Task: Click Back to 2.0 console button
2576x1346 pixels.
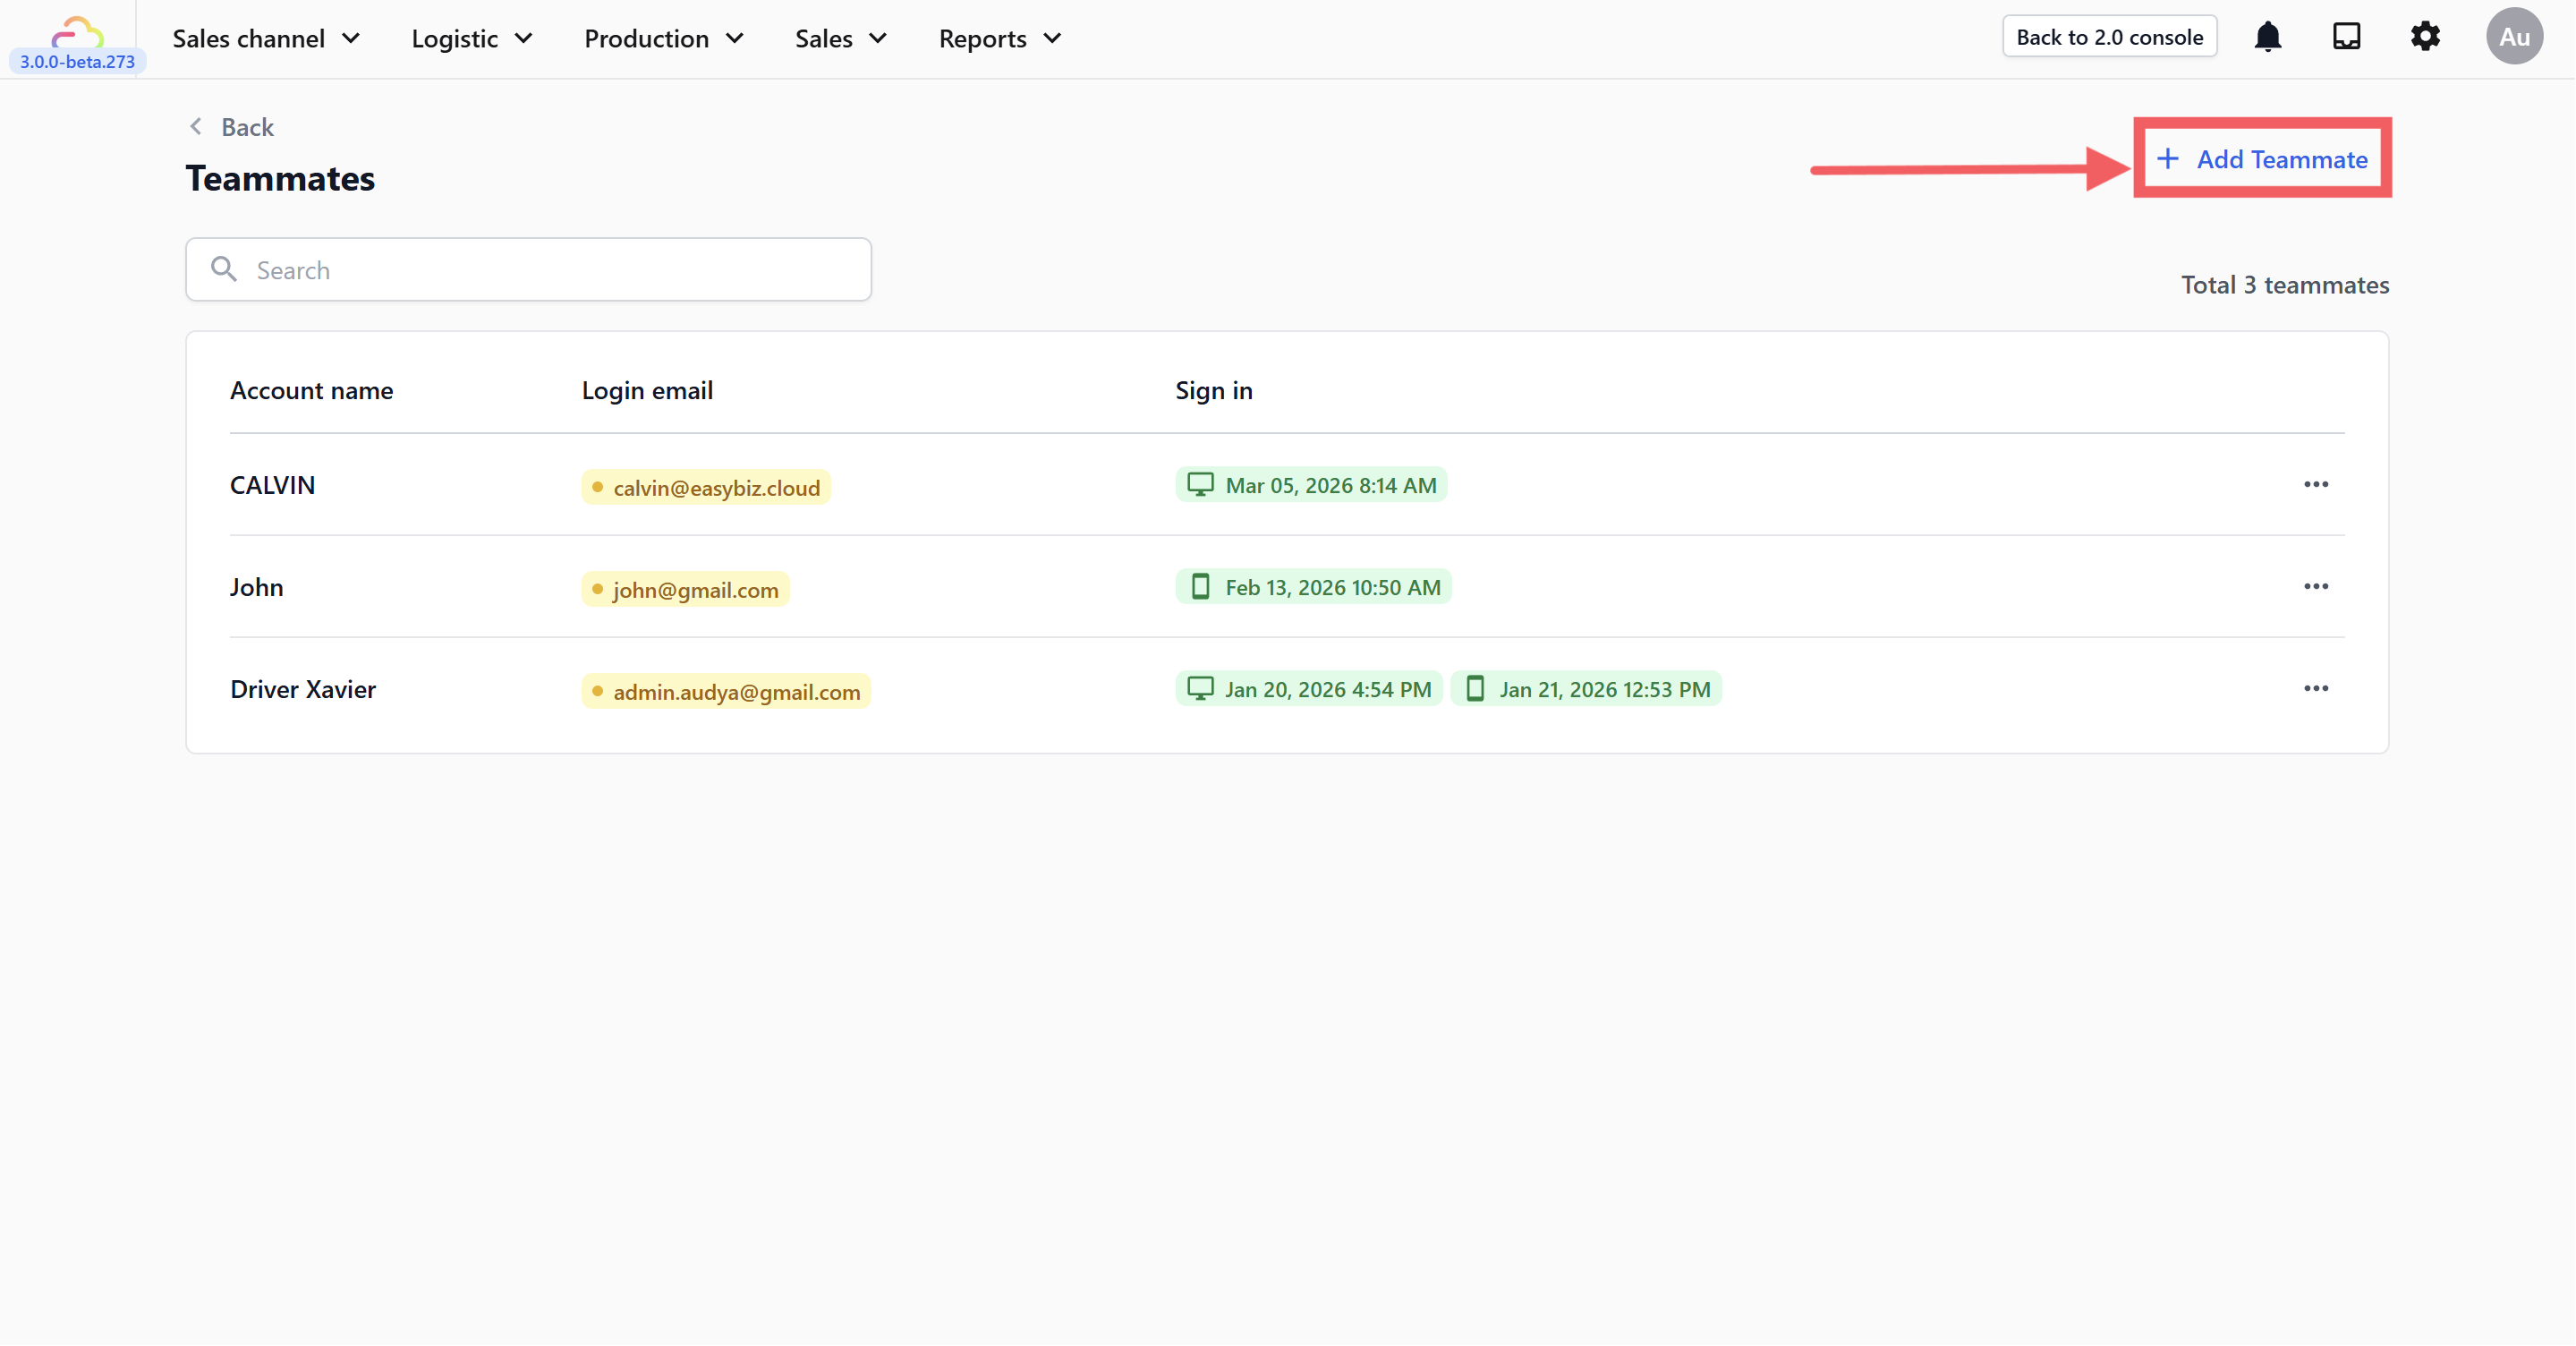Action: coord(2109,37)
